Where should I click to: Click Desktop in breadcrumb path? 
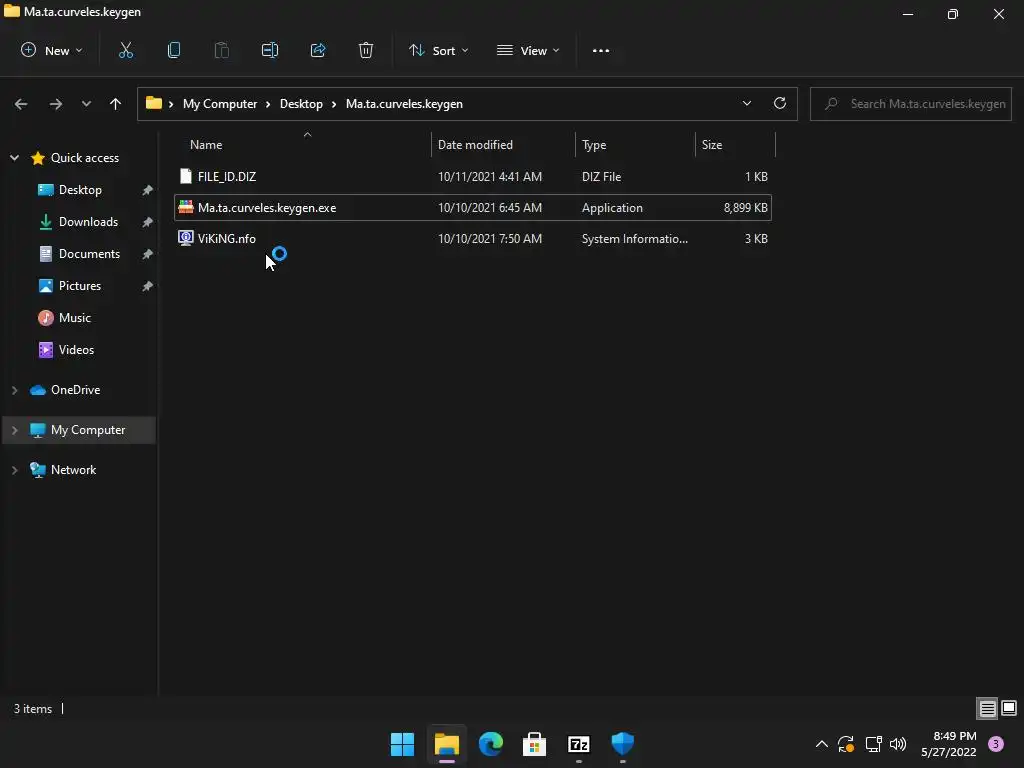pyautogui.click(x=301, y=104)
